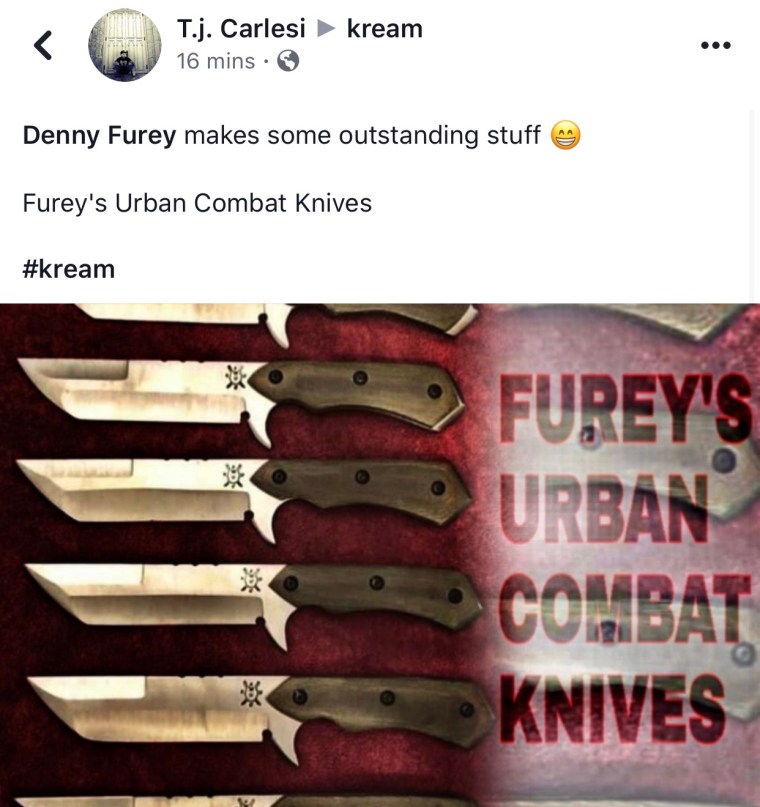Click the globe public-audience icon
Image resolution: width=760 pixels, height=807 pixels.
pos(288,61)
